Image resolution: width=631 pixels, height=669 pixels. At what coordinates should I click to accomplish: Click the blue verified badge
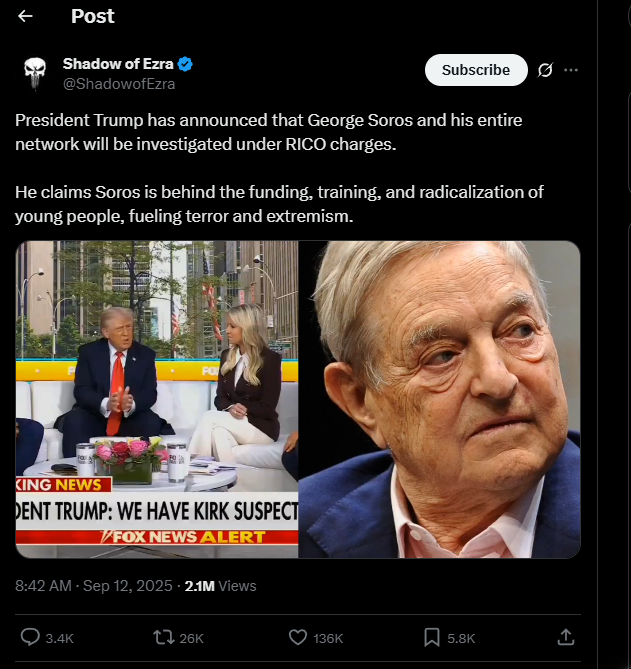pyautogui.click(x=186, y=65)
